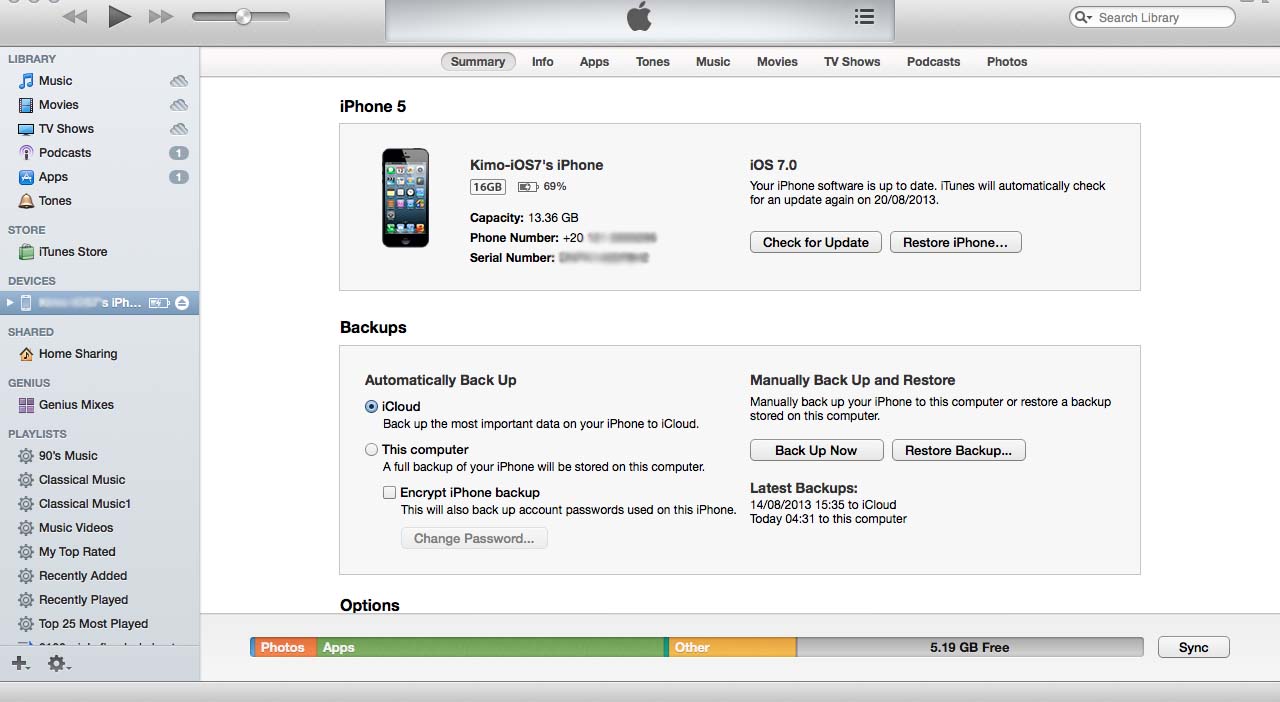The height and width of the screenshot is (702, 1280).
Task: Click the play button
Action: point(119,15)
